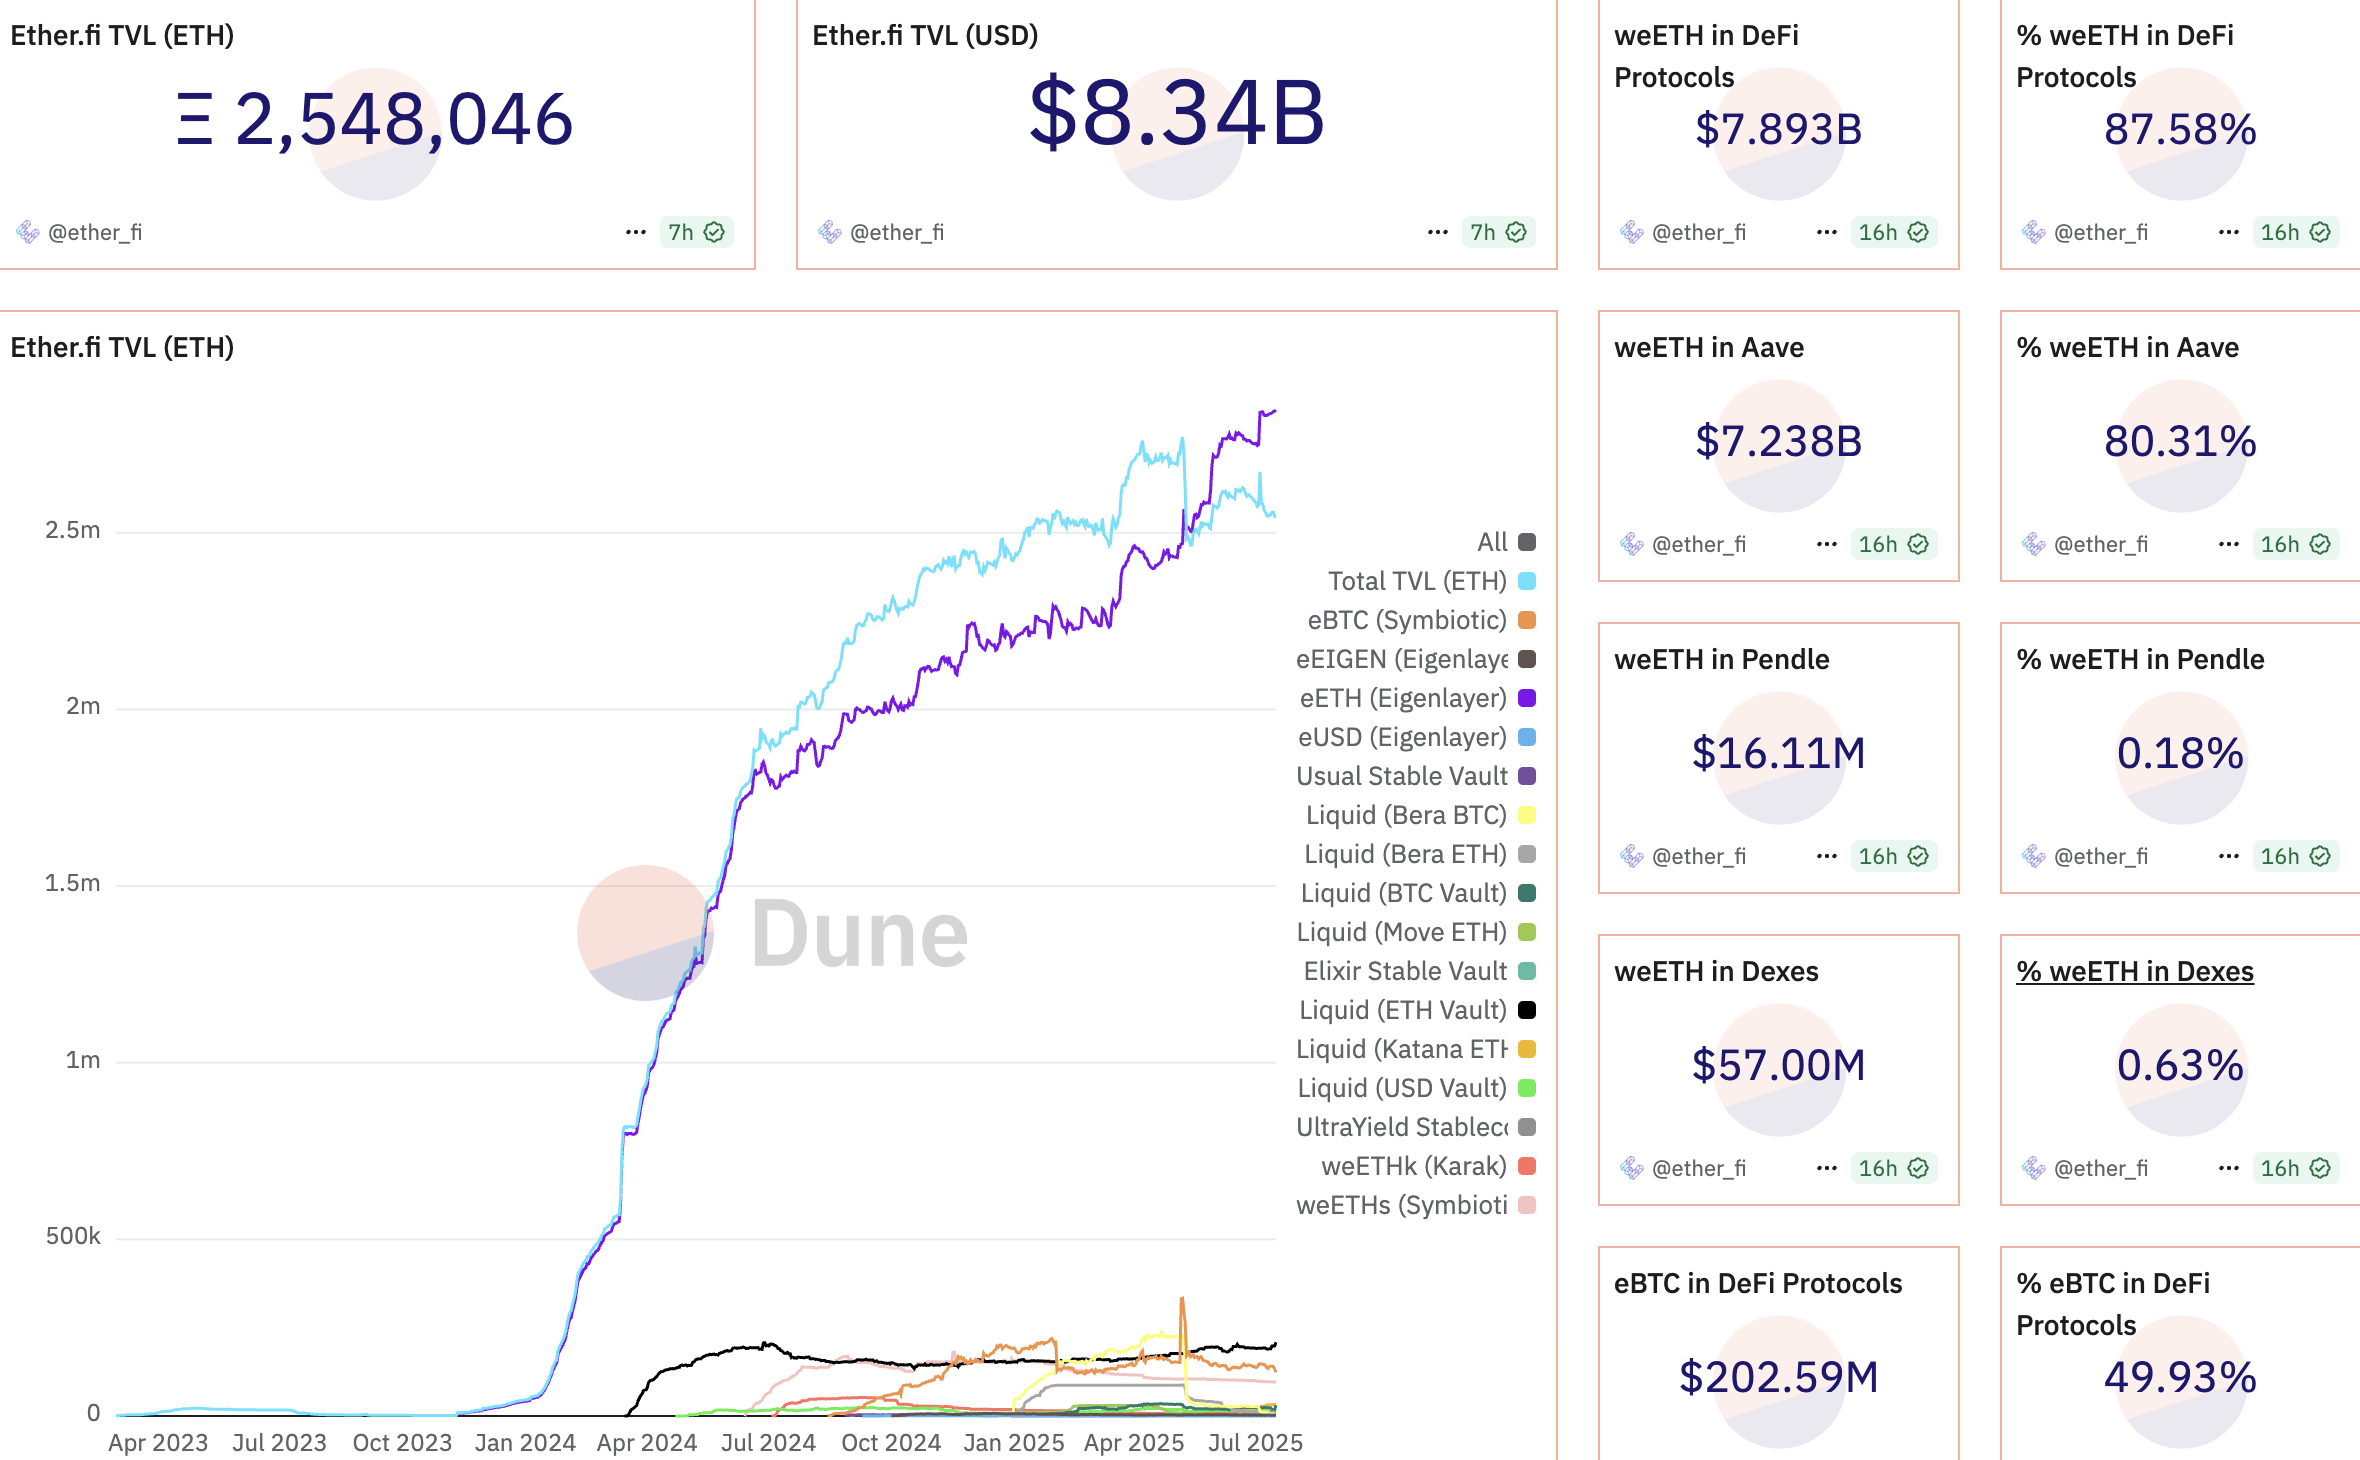Click the verified checkmark on the 7h badge
2360x1460 pixels.
click(713, 232)
